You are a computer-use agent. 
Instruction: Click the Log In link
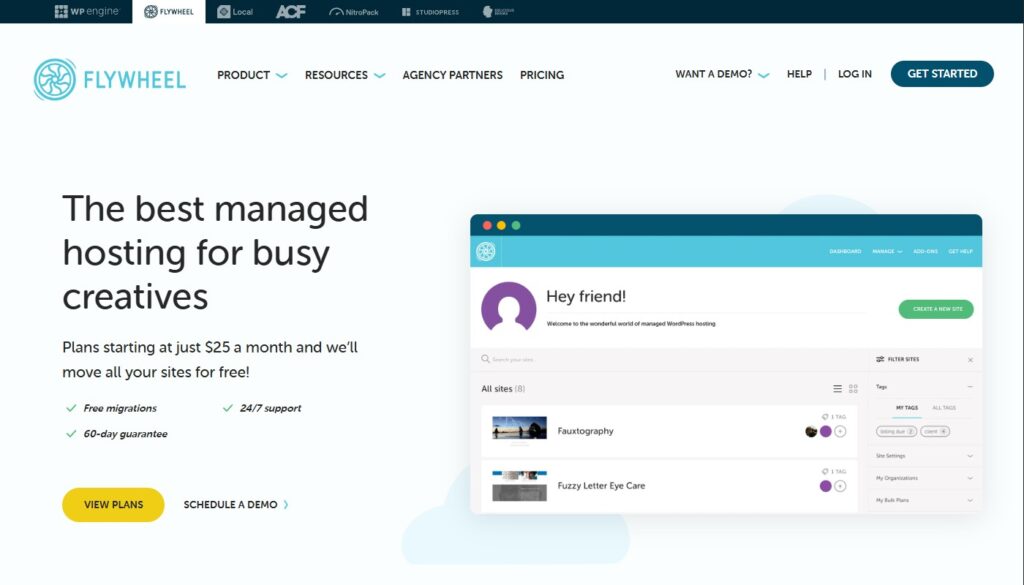[x=855, y=74]
